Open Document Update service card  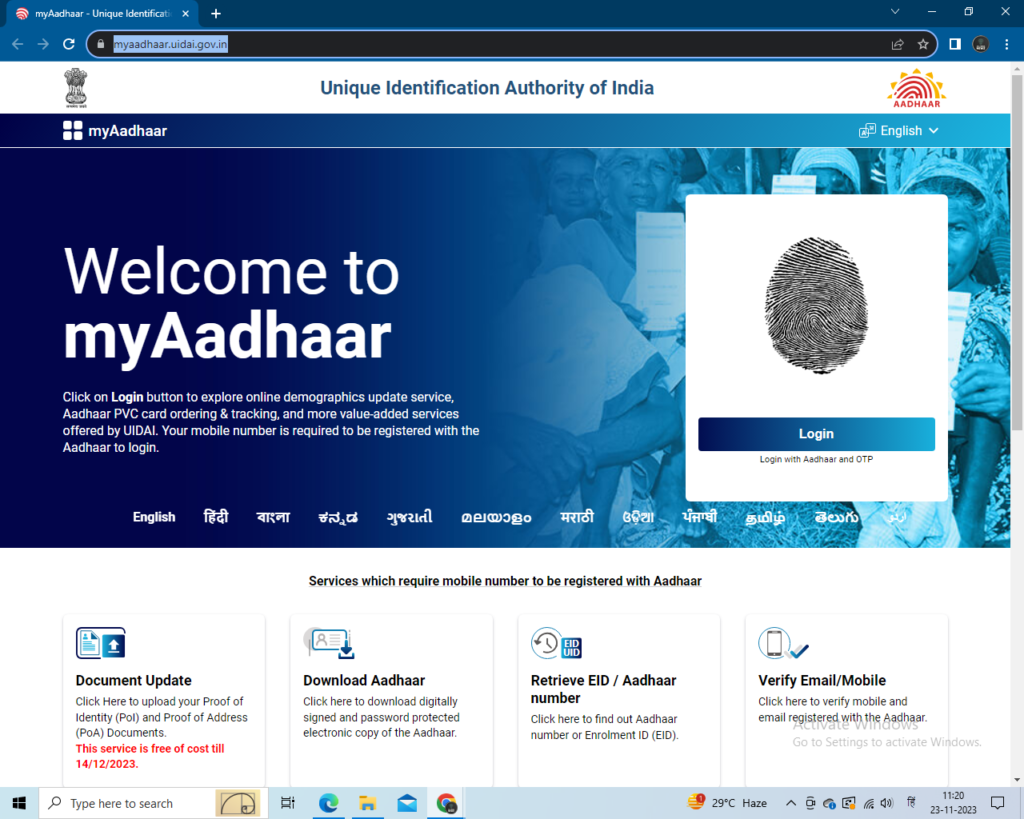(x=164, y=700)
